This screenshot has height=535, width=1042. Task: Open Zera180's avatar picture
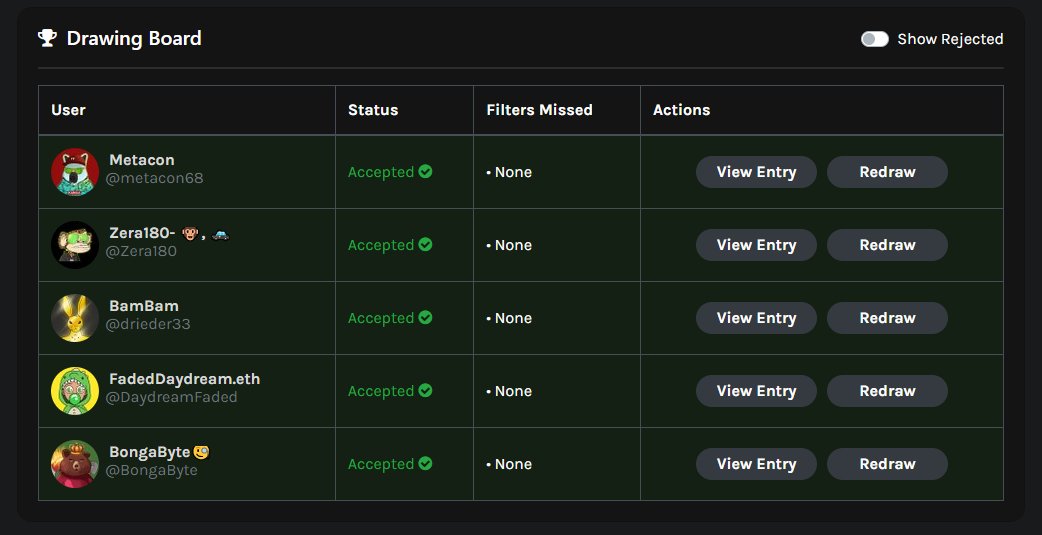[x=75, y=245]
